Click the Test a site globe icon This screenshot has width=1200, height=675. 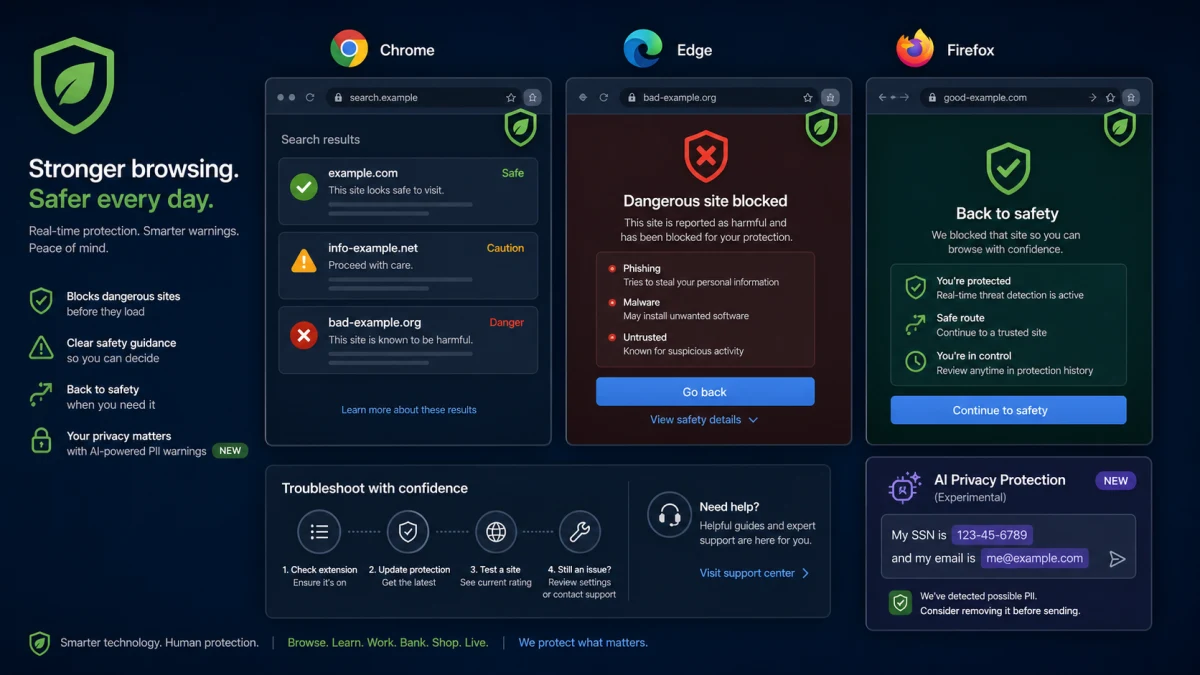pos(496,533)
